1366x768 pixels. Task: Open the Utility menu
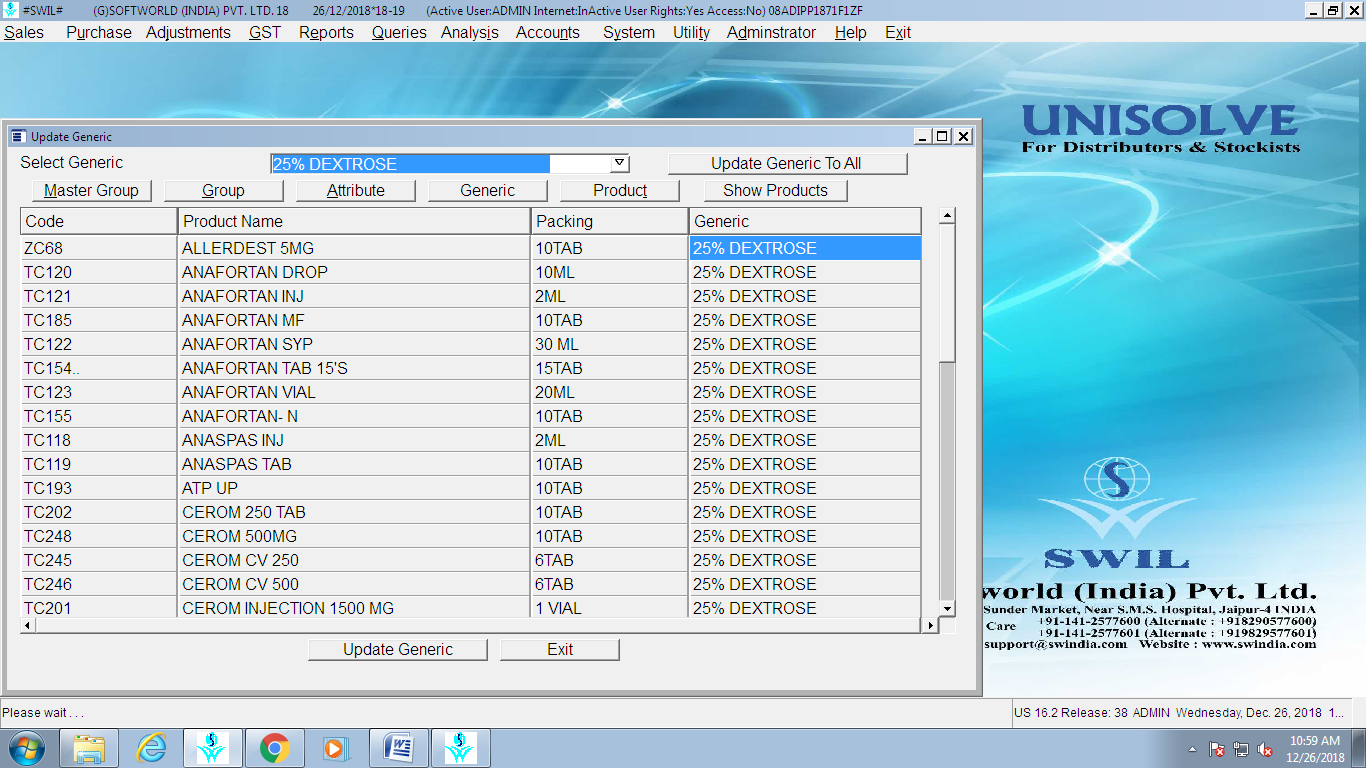(691, 32)
